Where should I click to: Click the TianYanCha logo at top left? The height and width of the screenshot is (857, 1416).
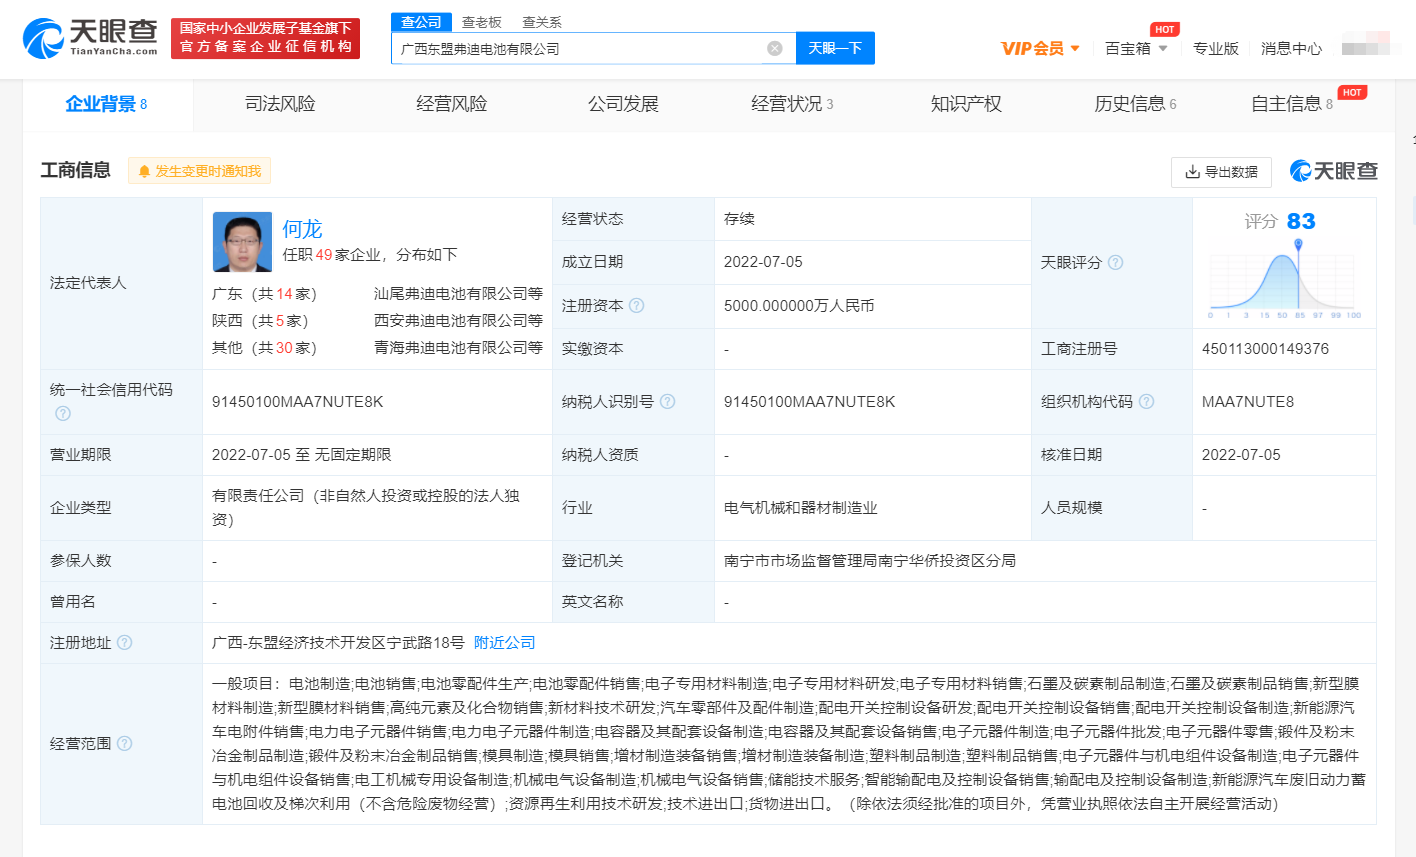[90, 38]
